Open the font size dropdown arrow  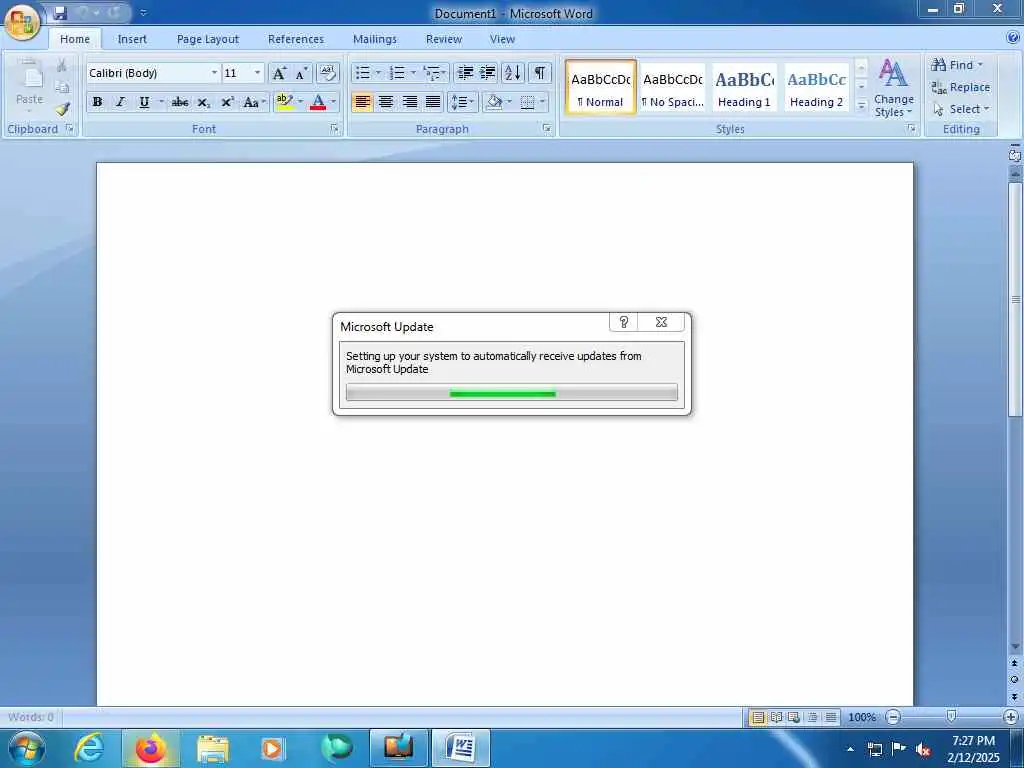[257, 72]
